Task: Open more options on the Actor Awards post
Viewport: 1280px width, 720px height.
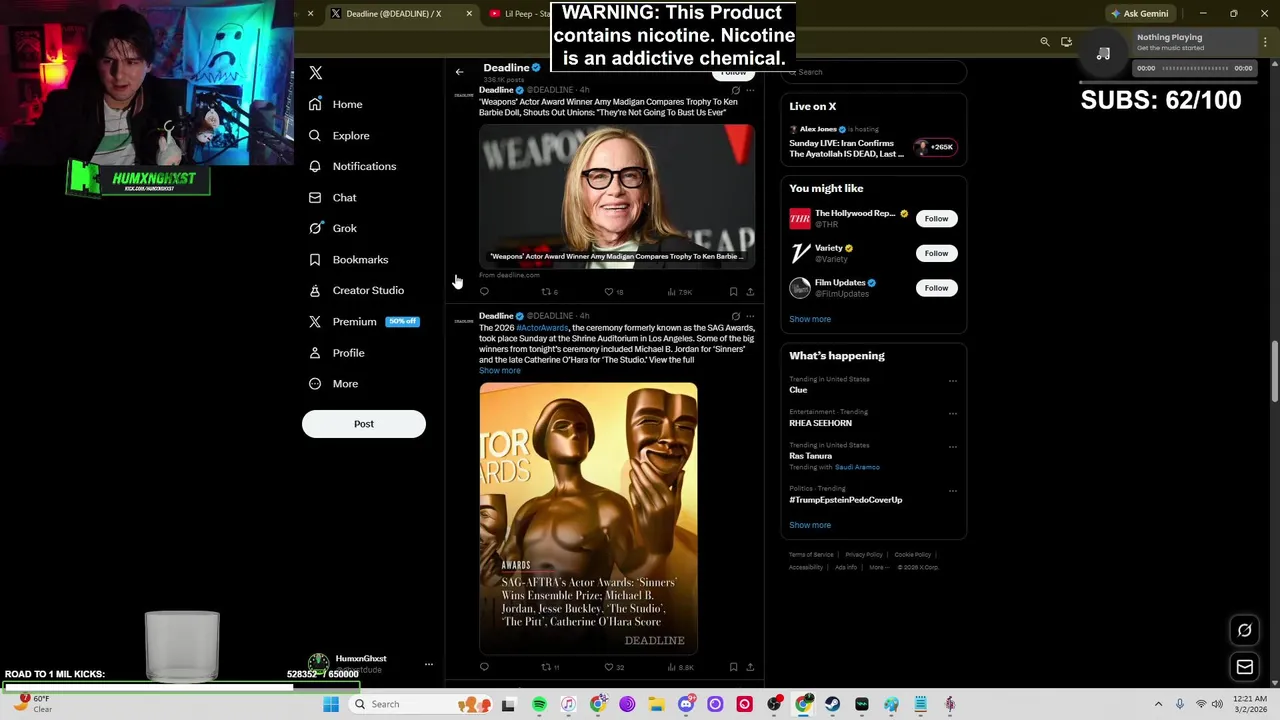Action: [750, 316]
